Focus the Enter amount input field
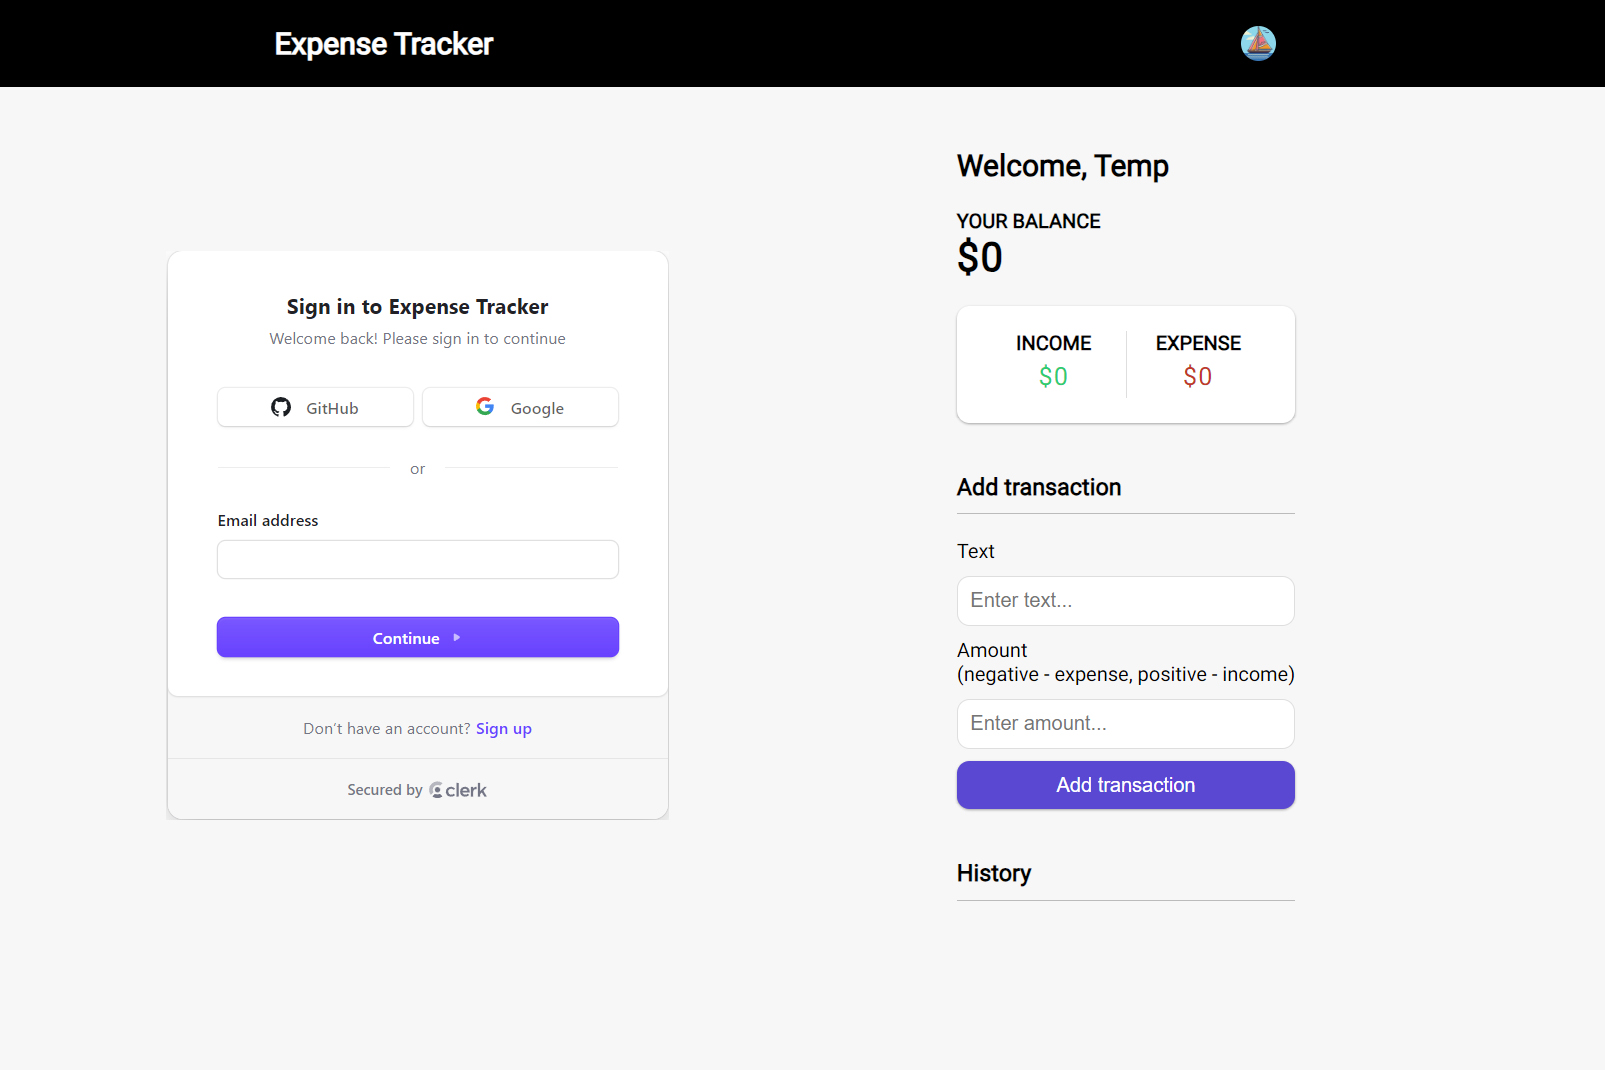Screen dimensions: 1605x1070 click(x=1126, y=724)
